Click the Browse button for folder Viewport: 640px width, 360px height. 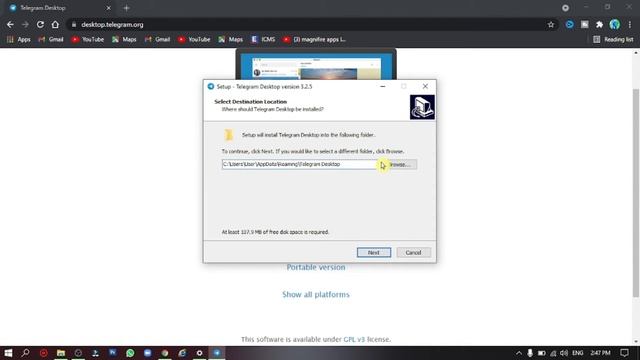pyautogui.click(x=400, y=164)
